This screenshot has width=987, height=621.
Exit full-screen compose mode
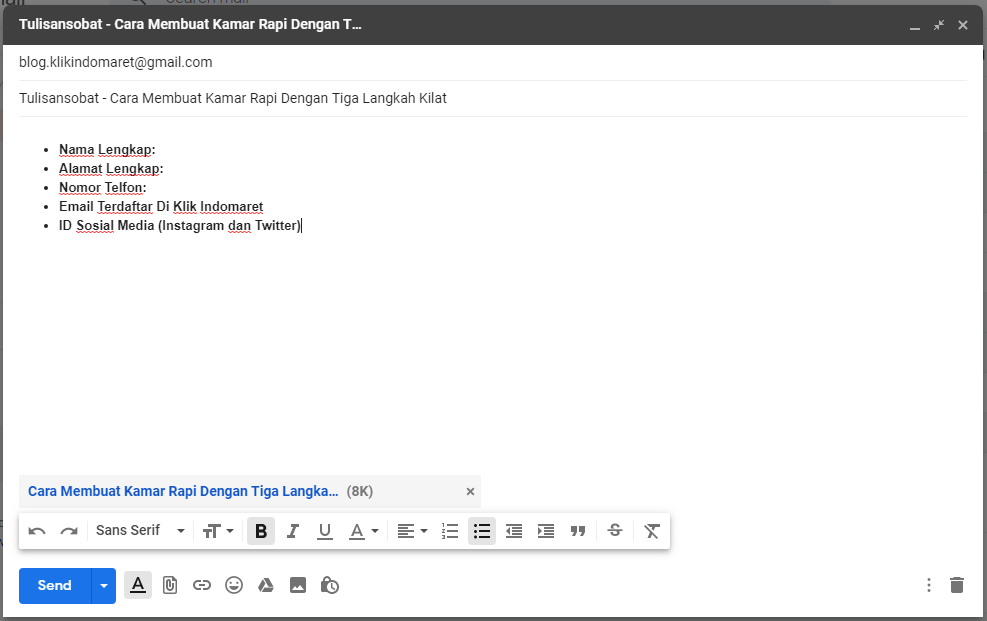[x=939, y=25]
